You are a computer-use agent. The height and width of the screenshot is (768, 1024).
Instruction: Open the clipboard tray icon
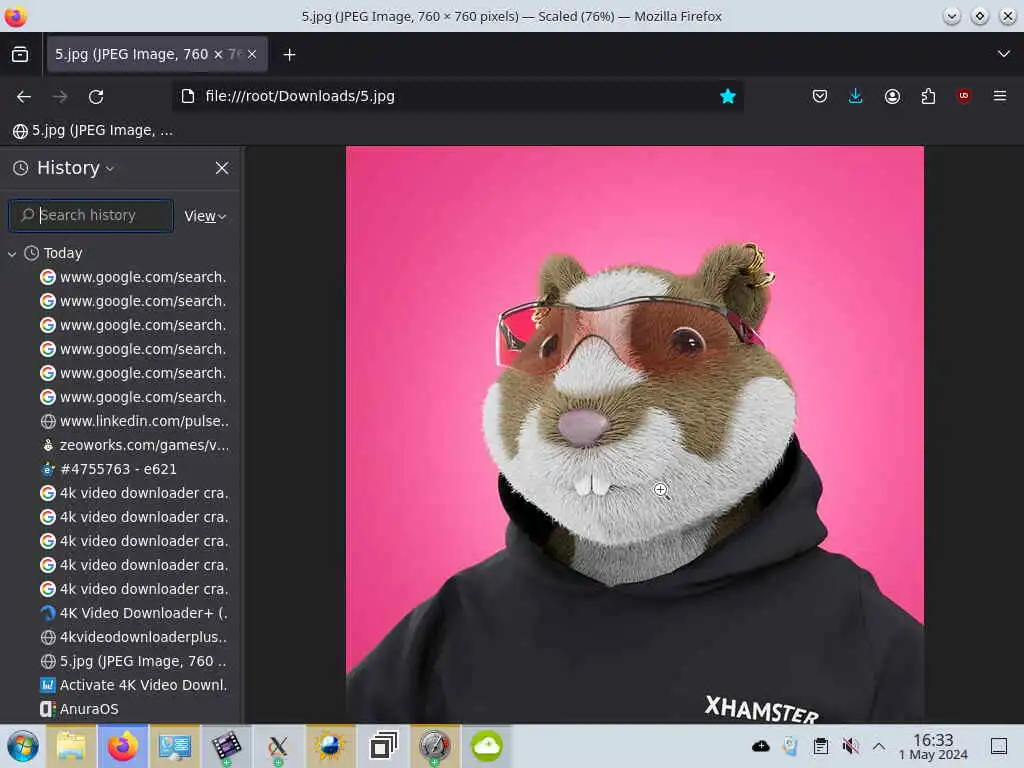tap(821, 746)
